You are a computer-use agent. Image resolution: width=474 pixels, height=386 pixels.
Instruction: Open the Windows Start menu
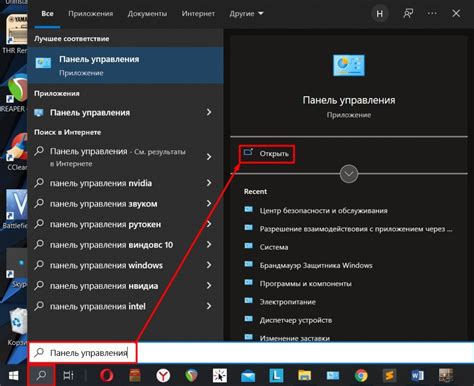pyautogui.click(x=13, y=376)
